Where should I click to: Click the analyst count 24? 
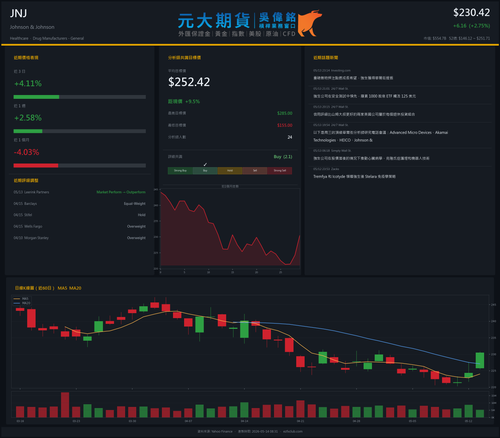[290, 137]
